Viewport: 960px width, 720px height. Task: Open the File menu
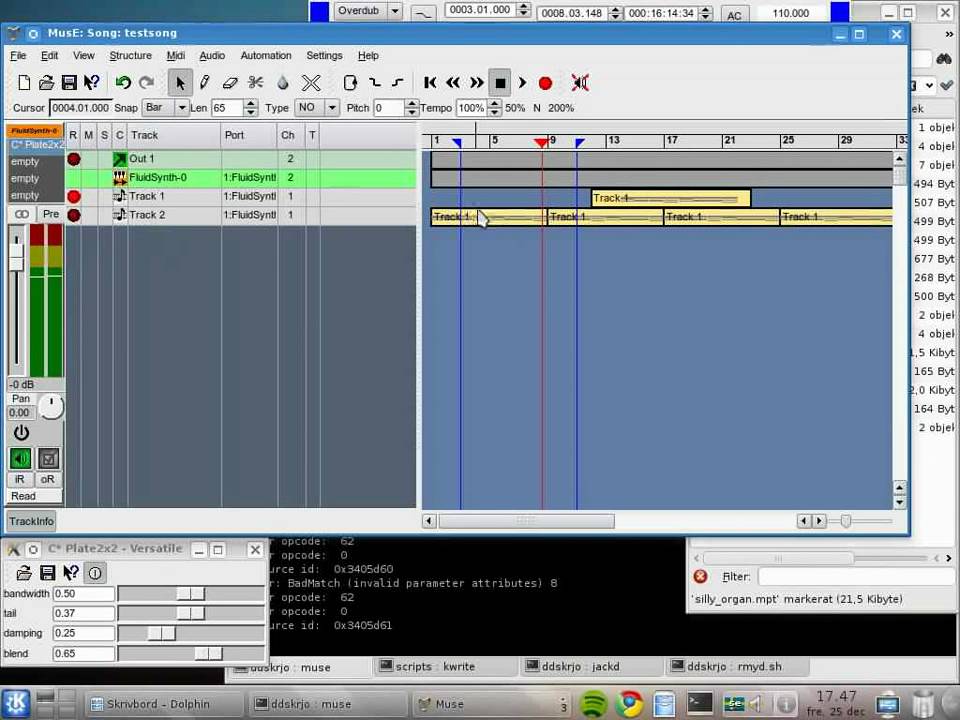click(x=18, y=56)
